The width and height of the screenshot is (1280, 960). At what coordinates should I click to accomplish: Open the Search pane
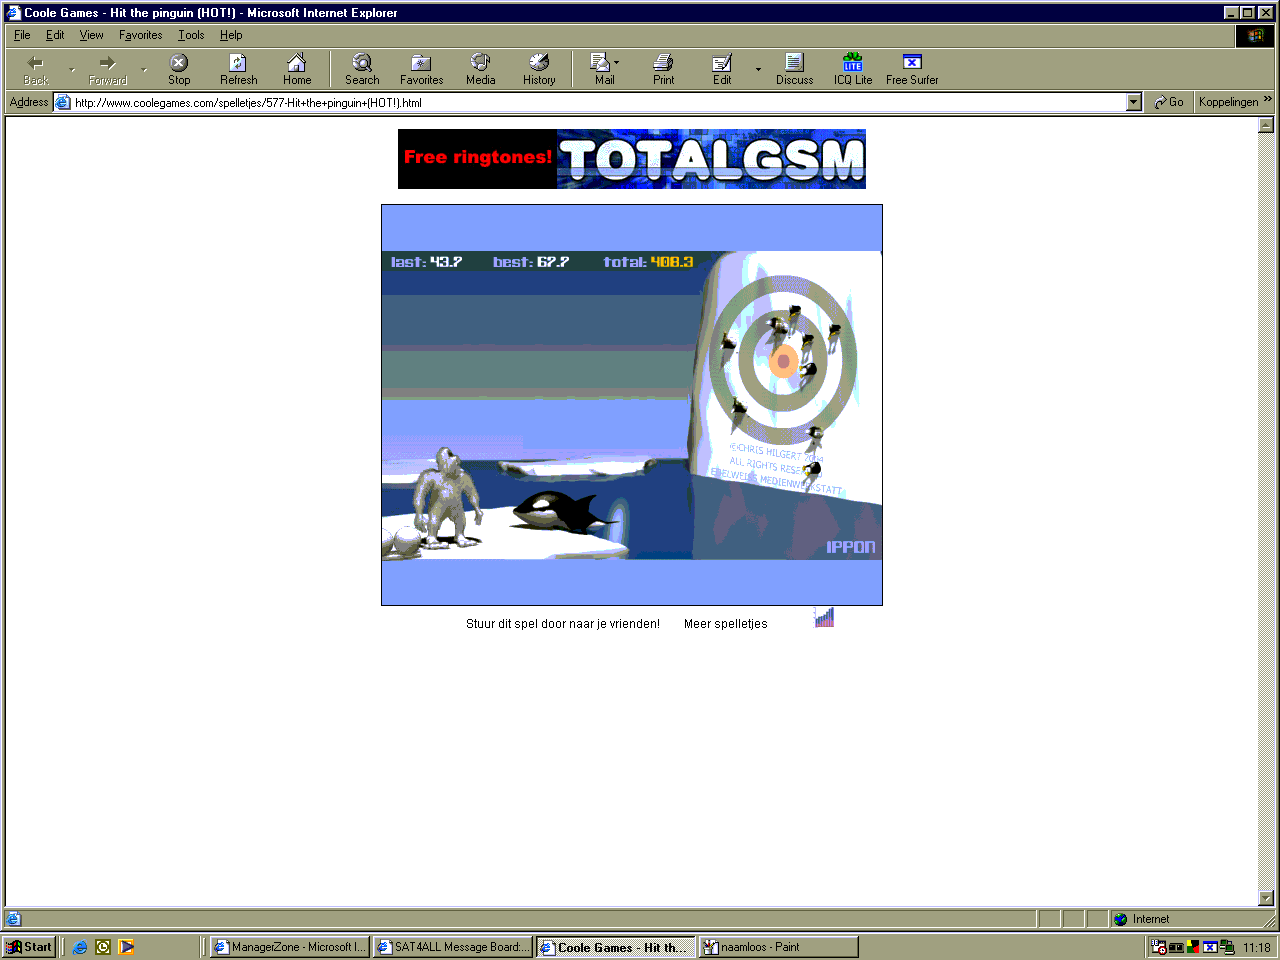[362, 69]
